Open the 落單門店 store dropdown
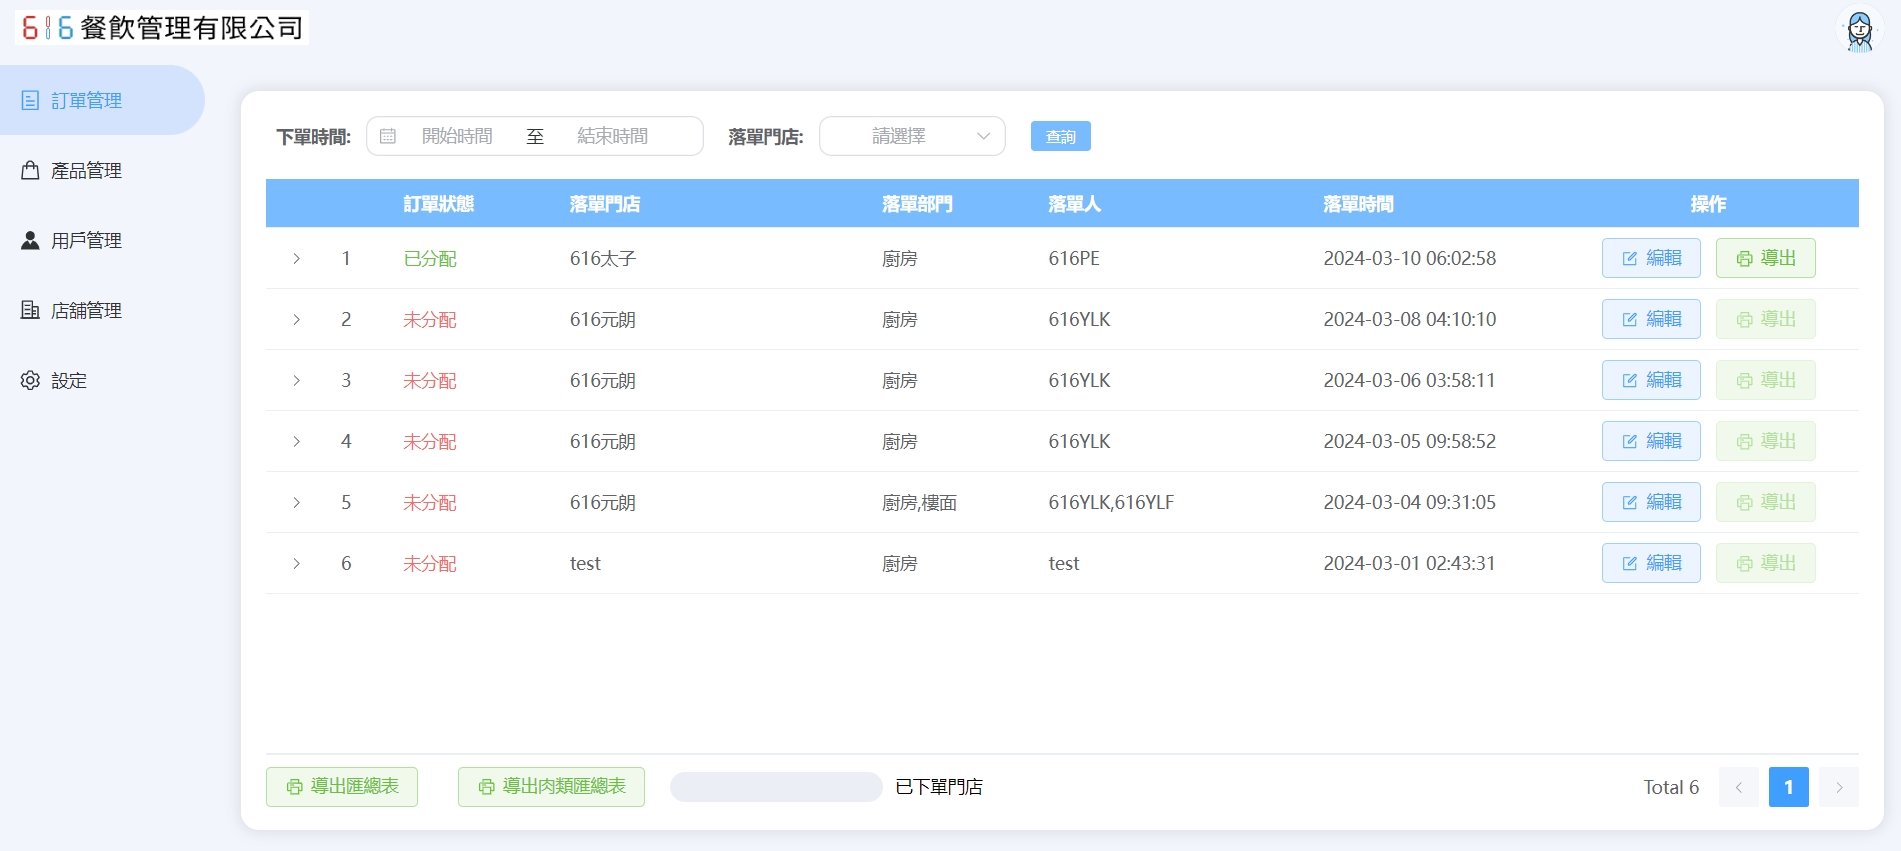 [x=911, y=136]
